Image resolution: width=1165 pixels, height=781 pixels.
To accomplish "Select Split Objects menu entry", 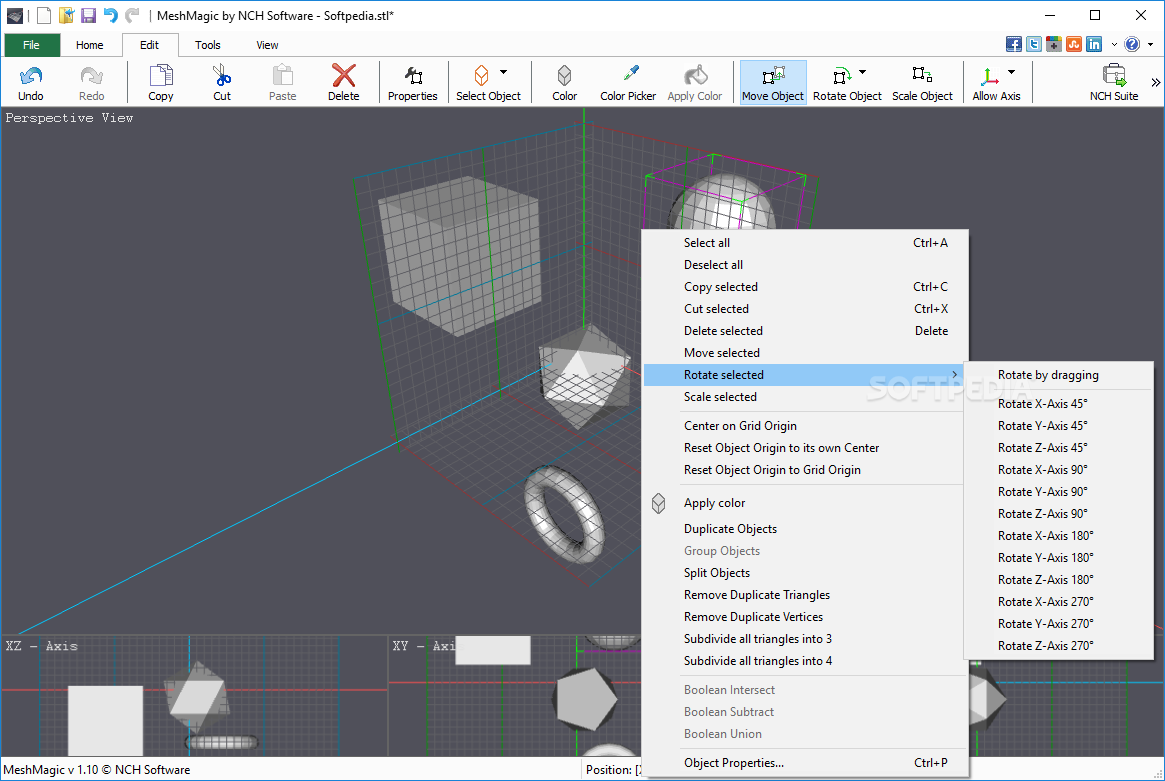I will (805, 573).
